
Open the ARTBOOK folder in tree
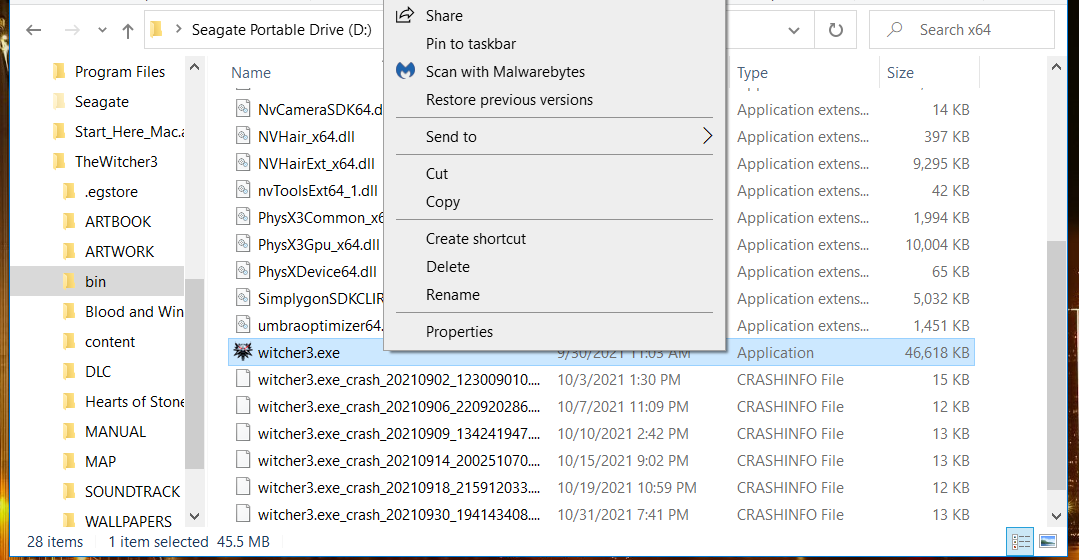(118, 222)
